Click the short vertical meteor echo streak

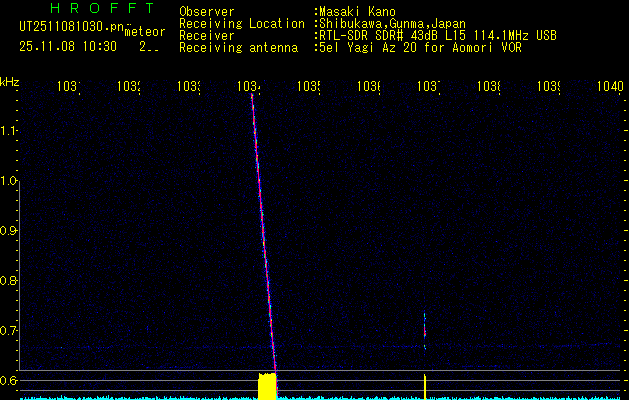425,330
